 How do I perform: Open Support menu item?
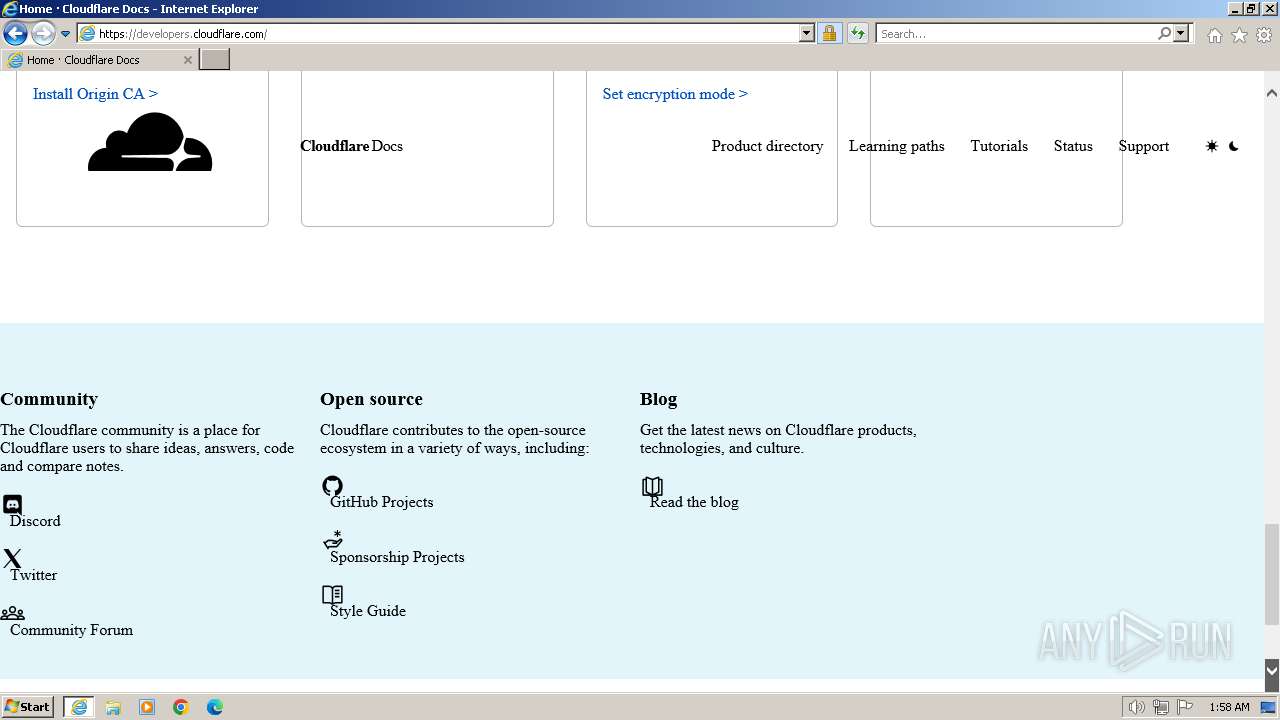pos(1143,146)
